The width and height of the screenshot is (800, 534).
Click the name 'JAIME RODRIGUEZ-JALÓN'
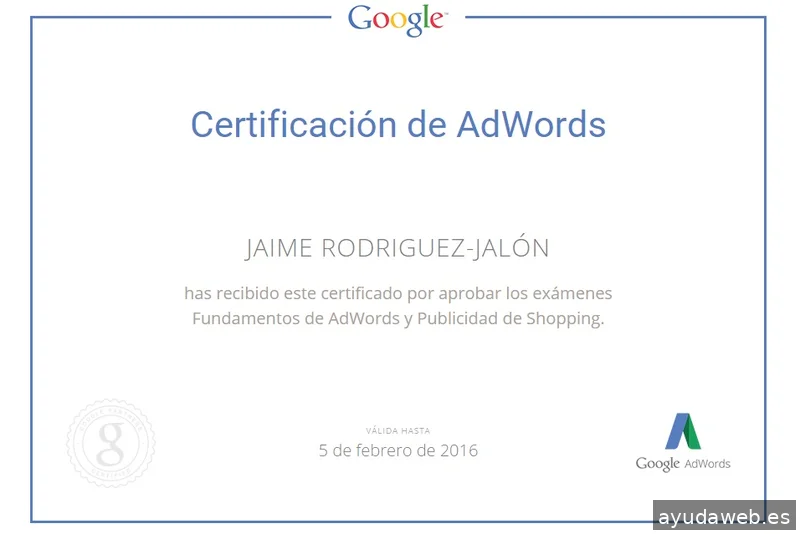click(397, 248)
